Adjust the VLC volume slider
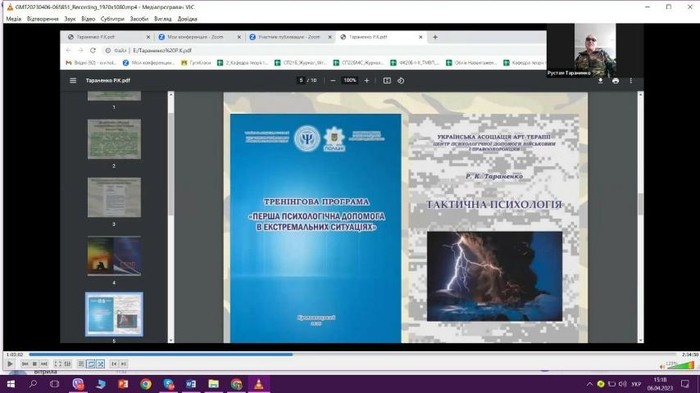This screenshot has height=393, width=700. point(681,365)
